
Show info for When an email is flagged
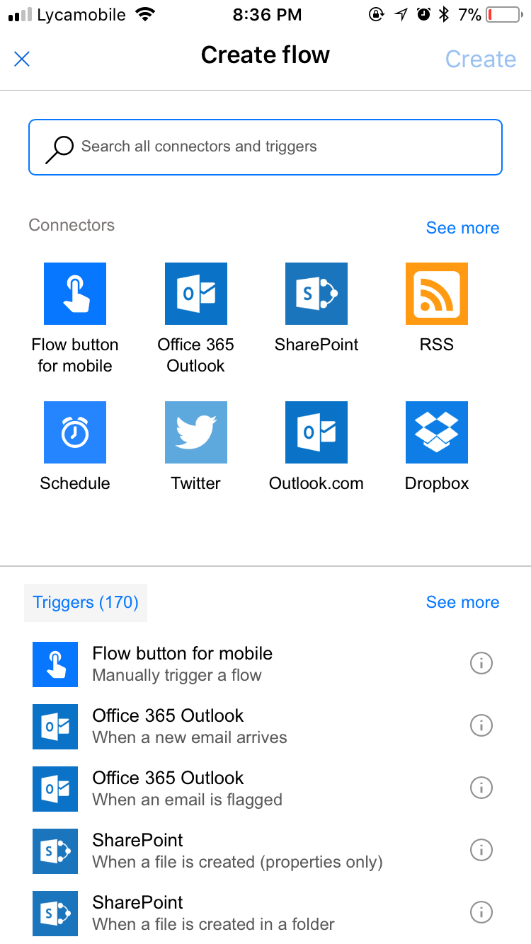coord(481,787)
